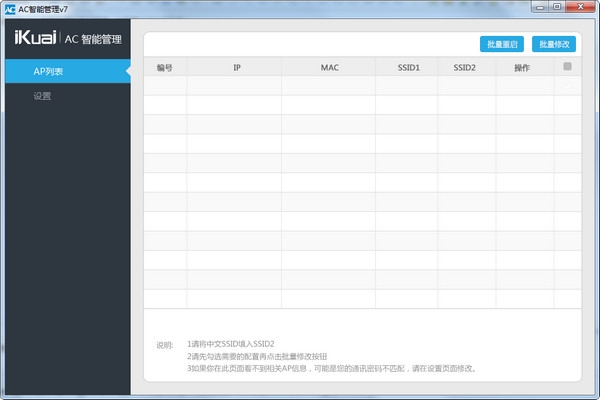This screenshot has height=400, width=600.
Task: Click the SSID1 column header
Action: (x=408, y=68)
